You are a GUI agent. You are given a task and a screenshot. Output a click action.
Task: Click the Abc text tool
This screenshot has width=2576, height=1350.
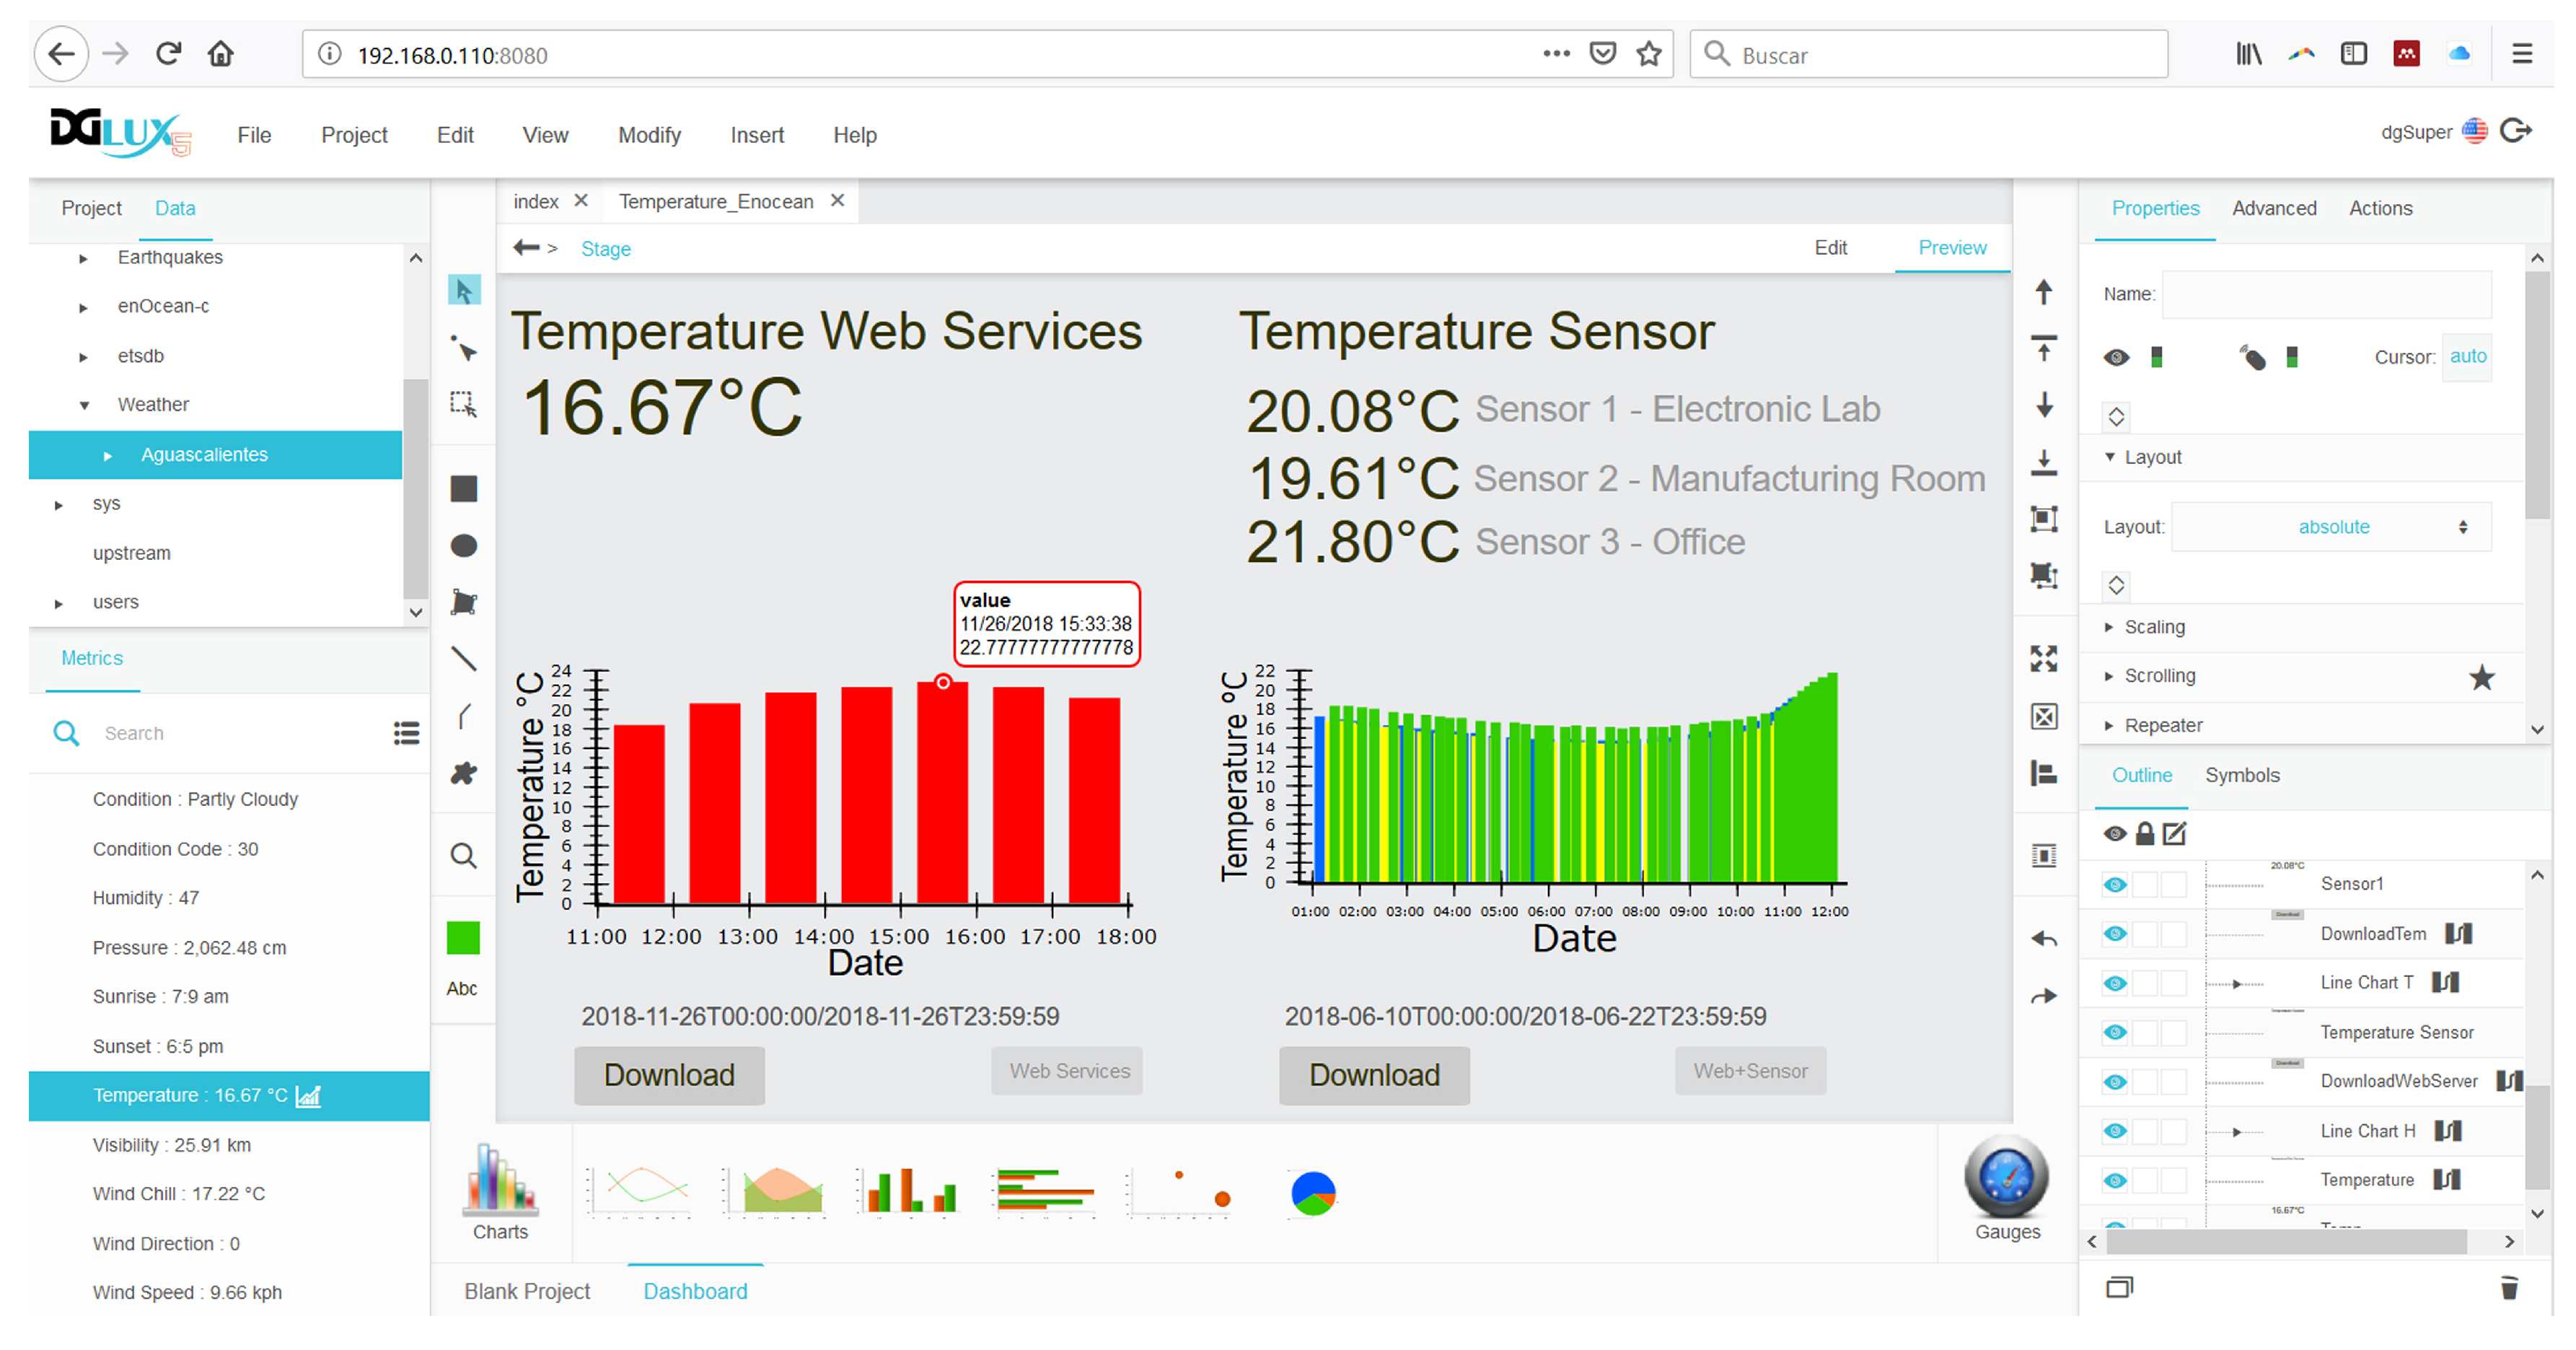tap(461, 988)
